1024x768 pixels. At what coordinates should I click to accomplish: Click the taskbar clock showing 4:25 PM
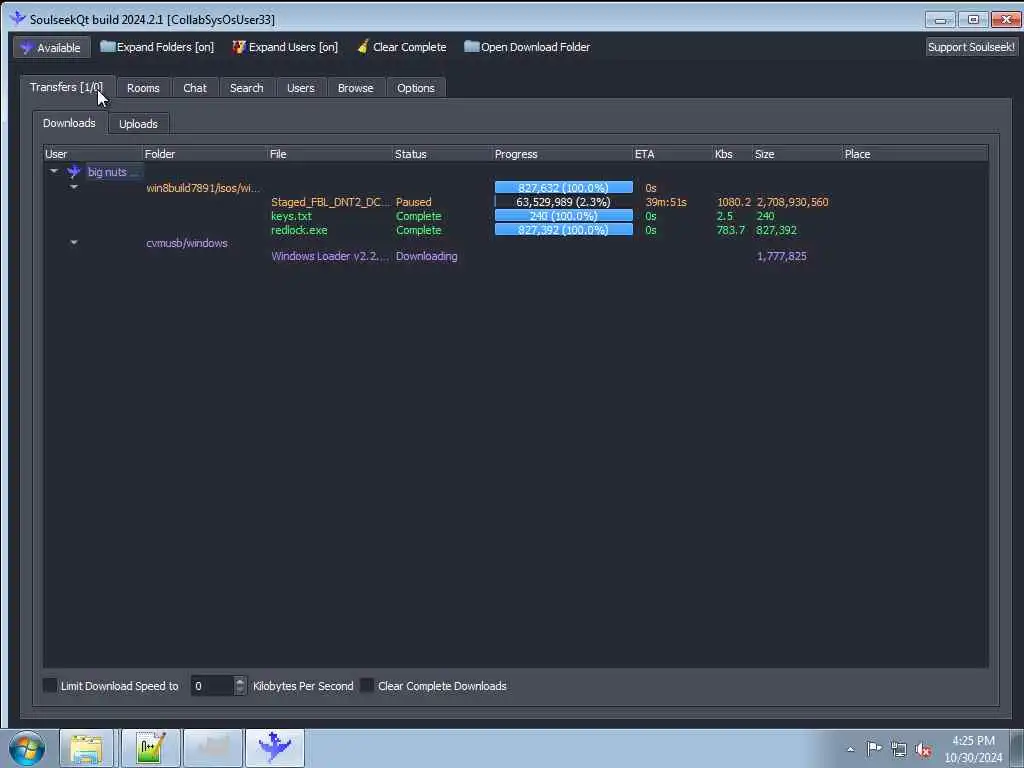point(973,749)
